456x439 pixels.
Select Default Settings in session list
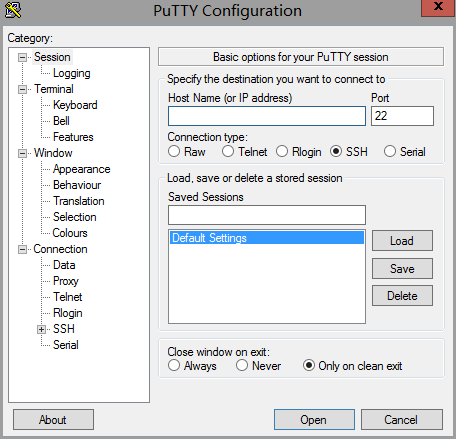tap(267, 238)
